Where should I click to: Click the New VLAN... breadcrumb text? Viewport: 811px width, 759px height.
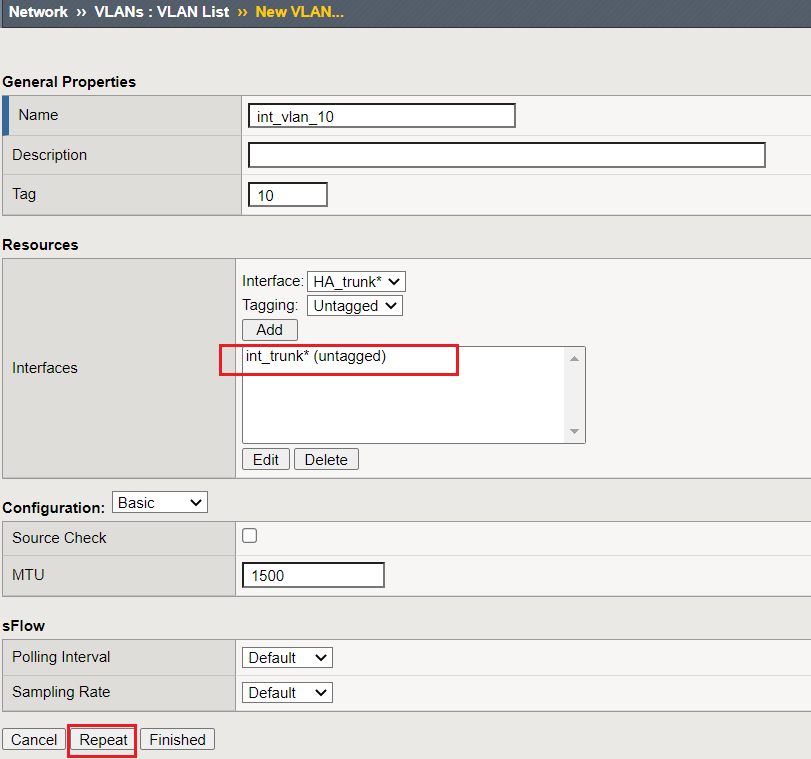coord(299,12)
